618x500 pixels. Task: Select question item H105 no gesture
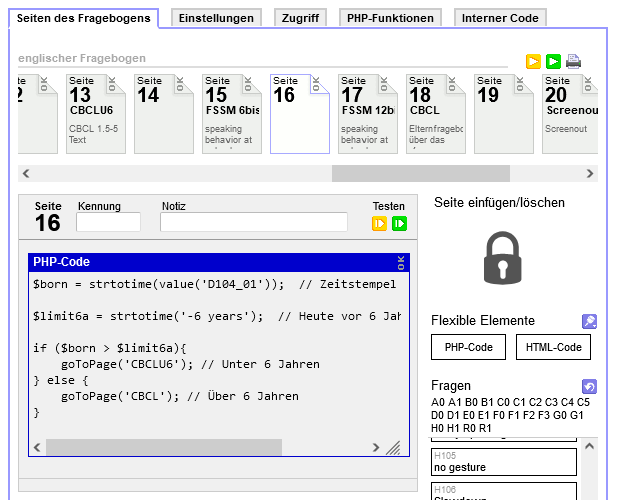coord(504,462)
